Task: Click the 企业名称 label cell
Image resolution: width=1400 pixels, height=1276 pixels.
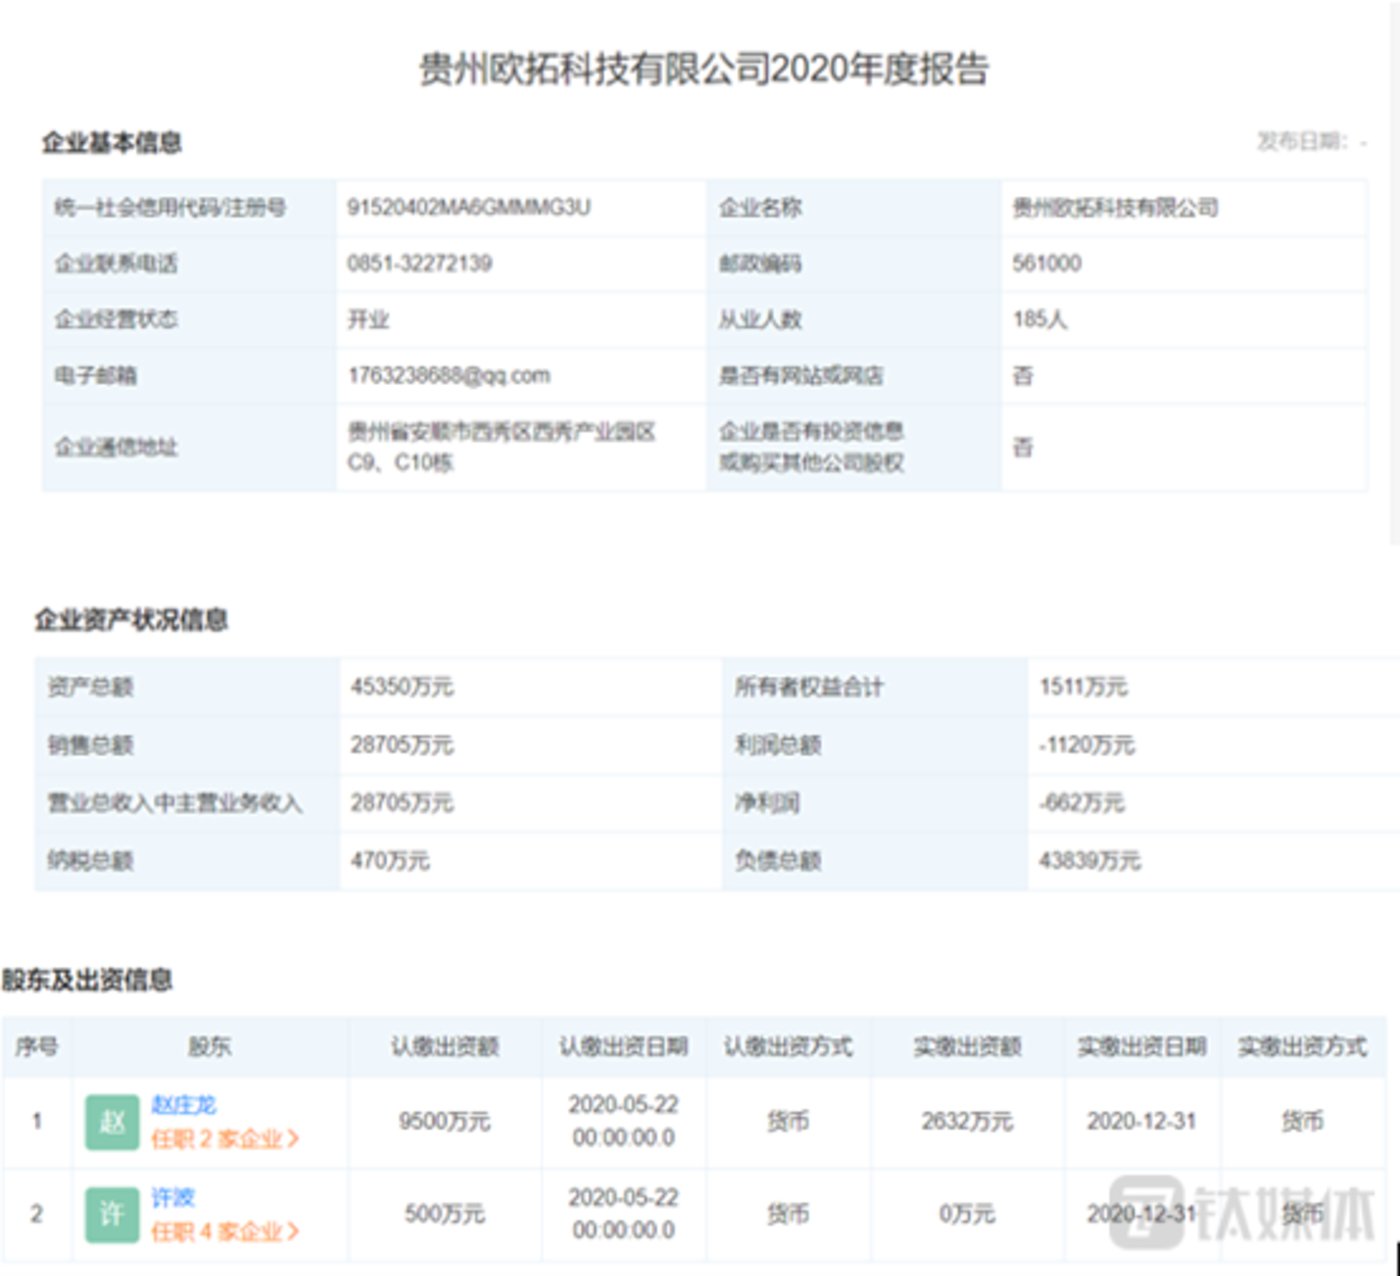Action: 760,207
